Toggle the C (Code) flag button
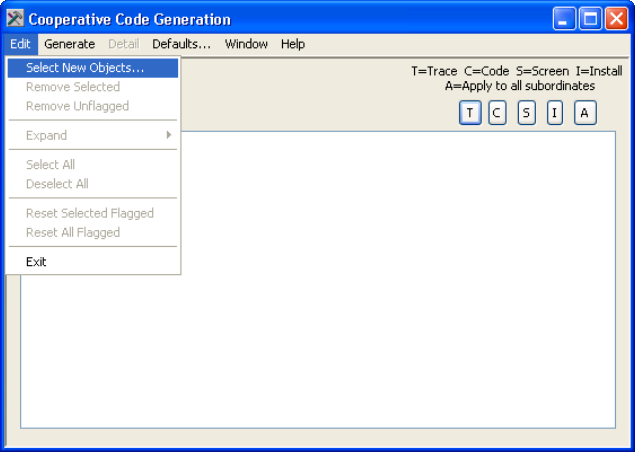Image resolution: width=635 pixels, height=452 pixels. [x=497, y=113]
